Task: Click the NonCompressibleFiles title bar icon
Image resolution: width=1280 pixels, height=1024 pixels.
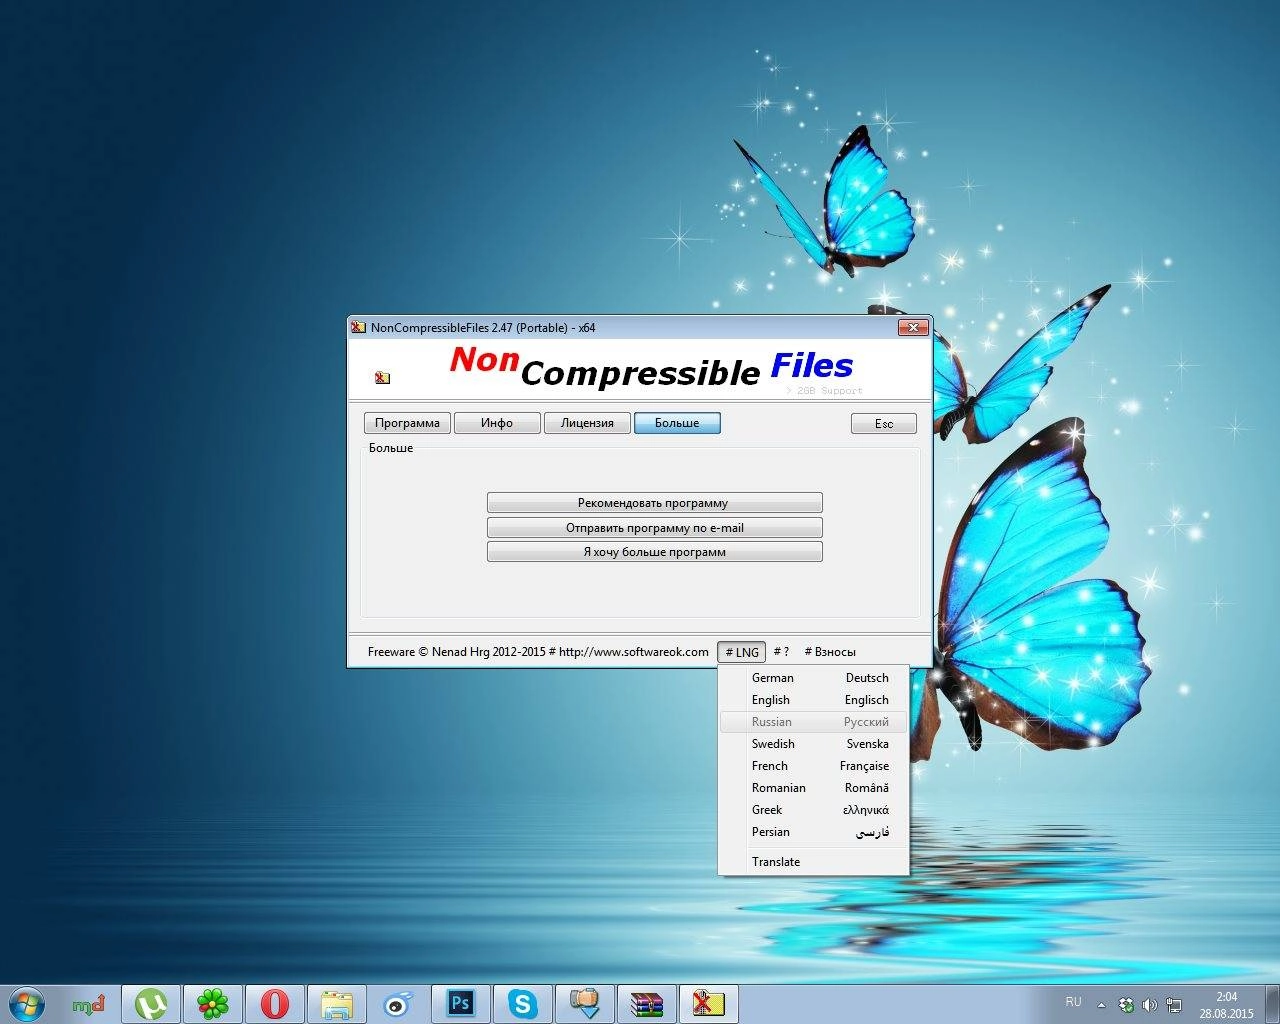Action: point(359,327)
